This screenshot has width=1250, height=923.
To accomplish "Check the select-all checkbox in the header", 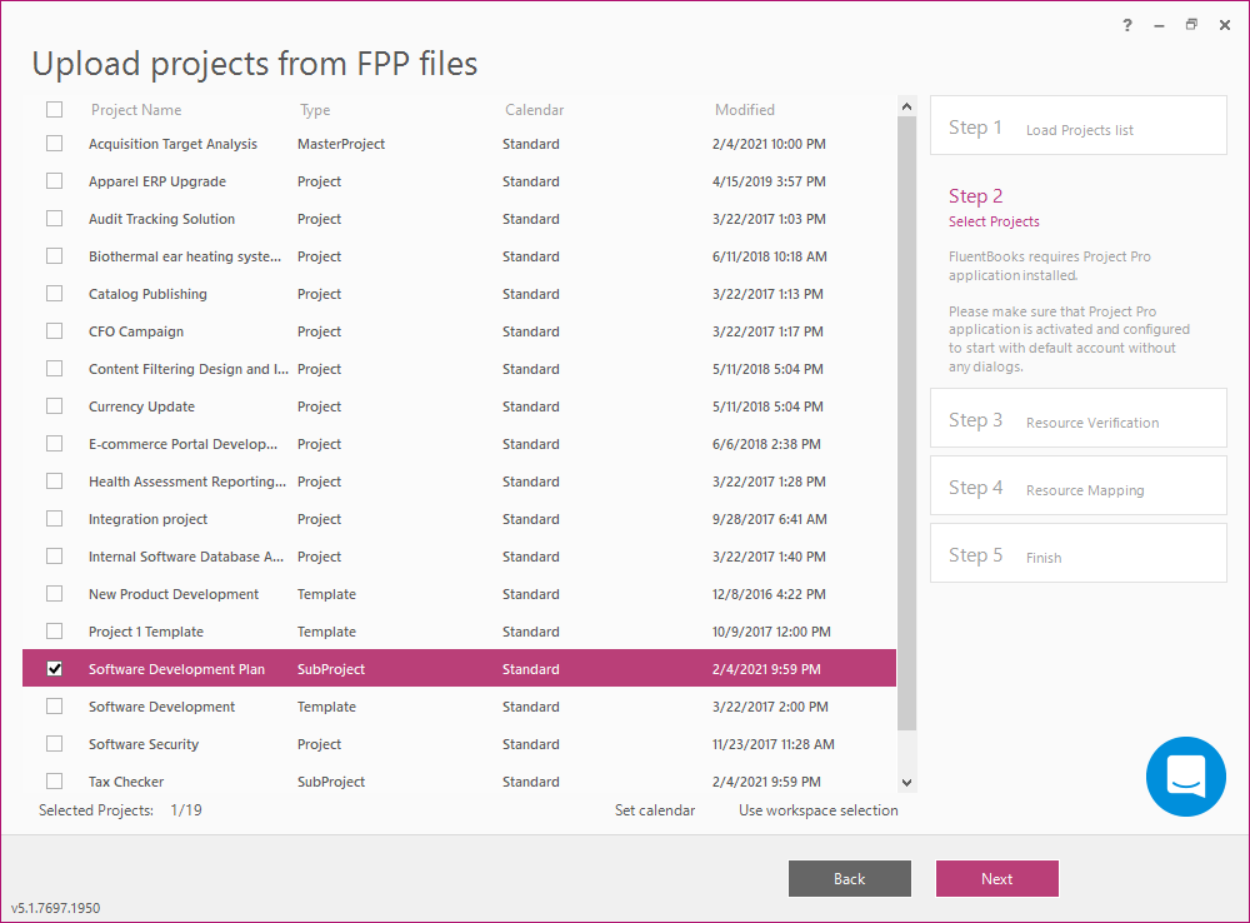I will tap(54, 109).
